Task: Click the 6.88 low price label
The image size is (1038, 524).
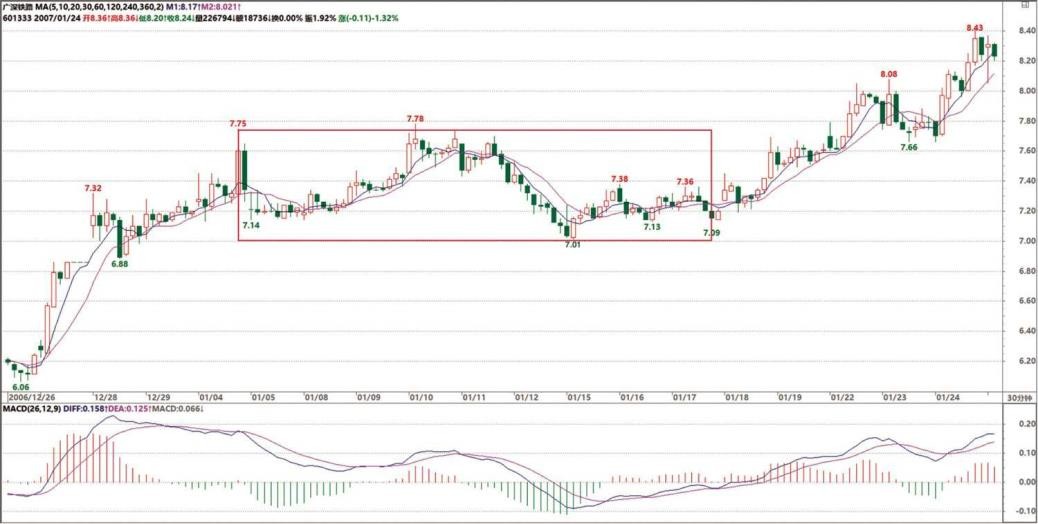Action: click(119, 264)
